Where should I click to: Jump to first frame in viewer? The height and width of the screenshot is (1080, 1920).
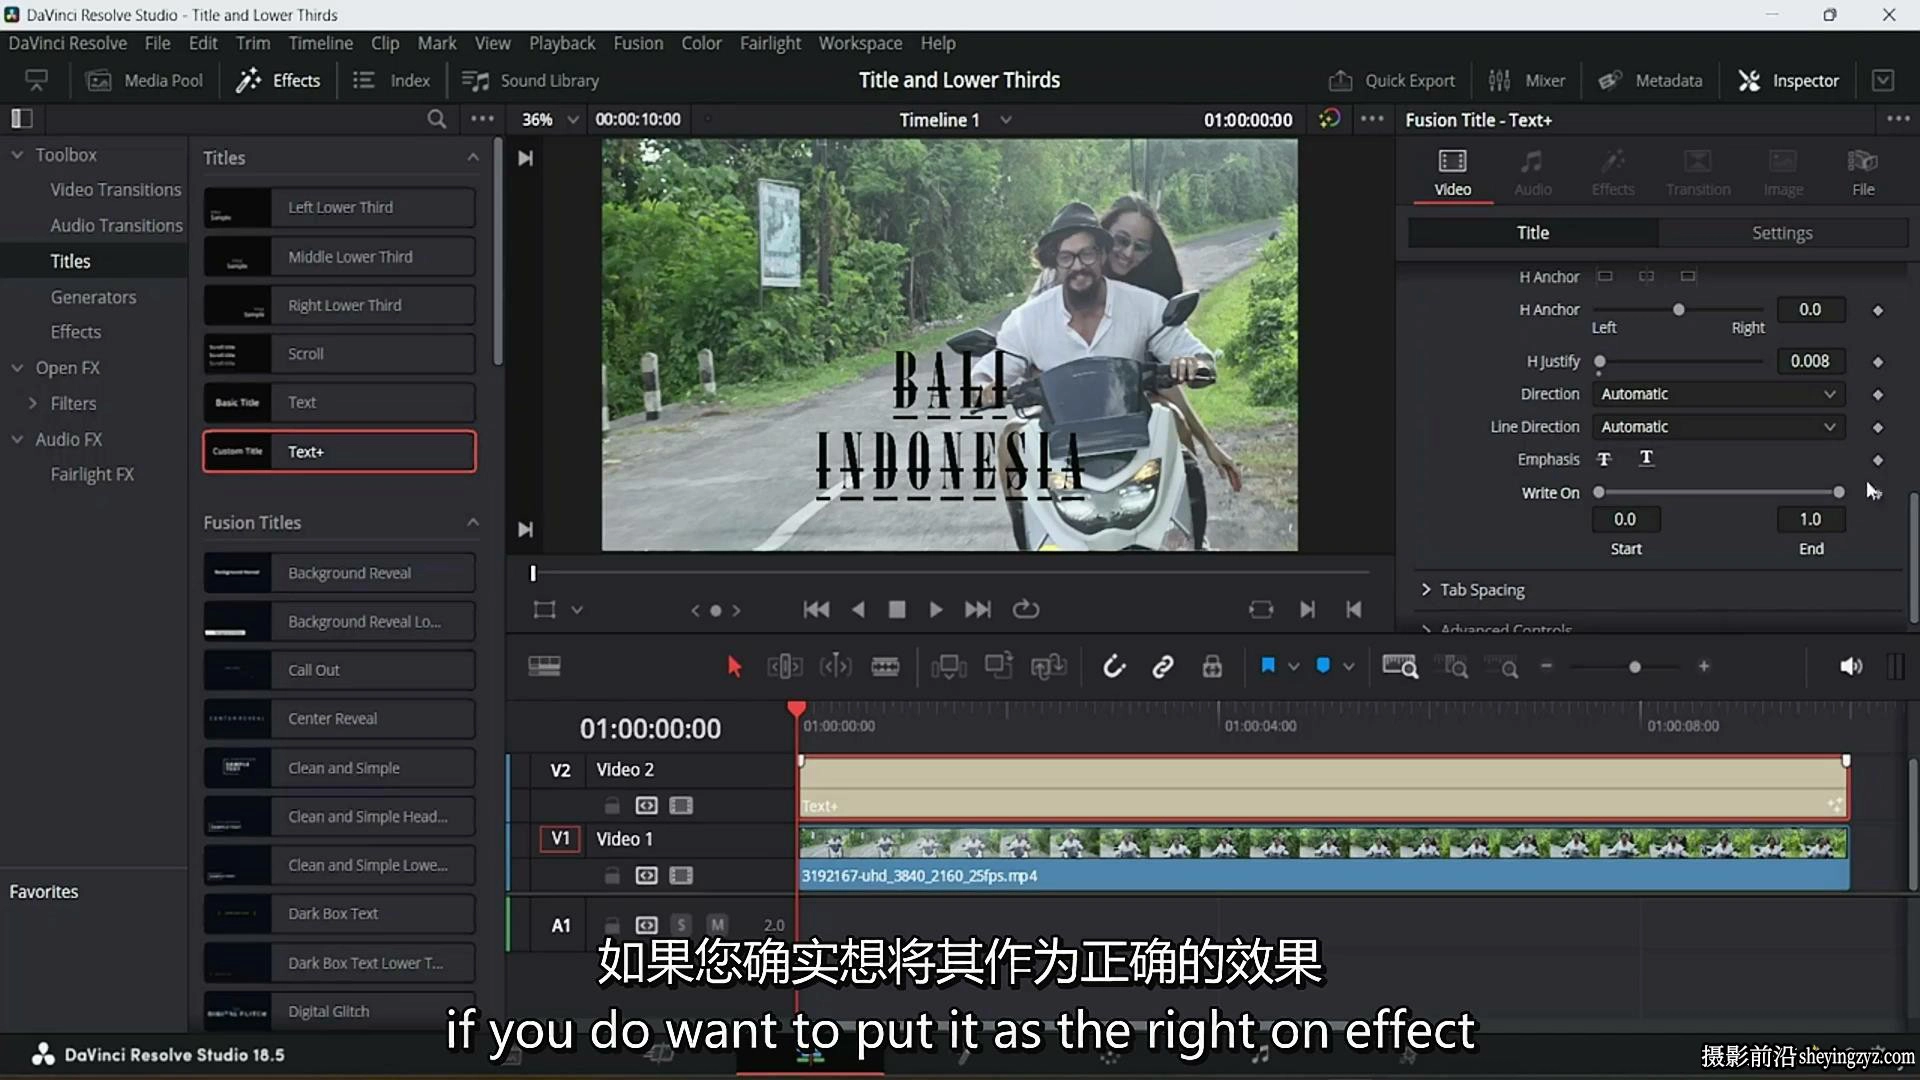tap(816, 609)
